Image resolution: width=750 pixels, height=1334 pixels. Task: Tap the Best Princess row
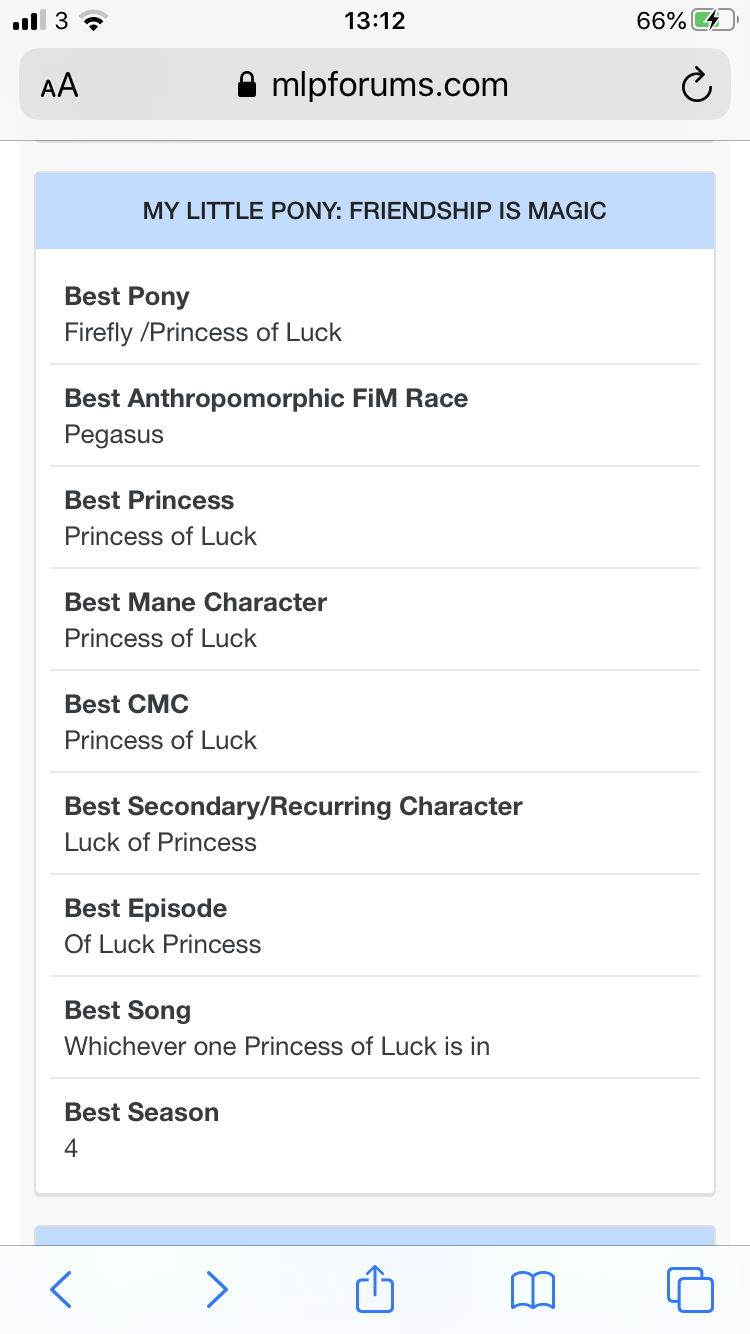375,518
